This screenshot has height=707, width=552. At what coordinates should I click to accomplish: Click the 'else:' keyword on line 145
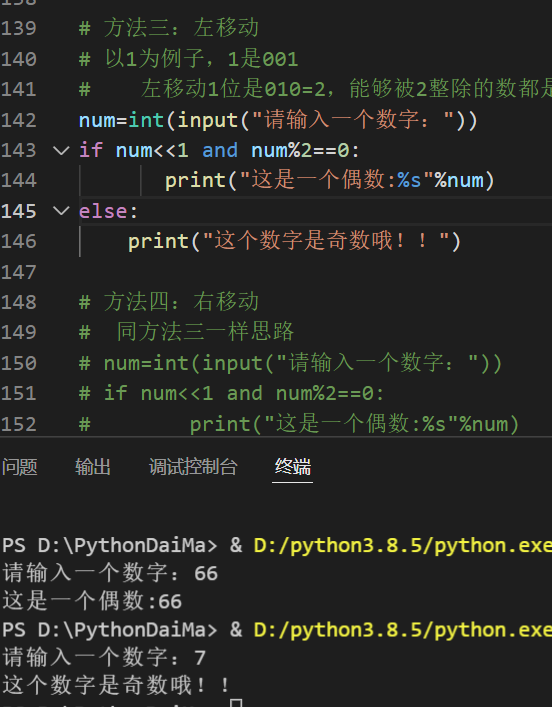[x=108, y=211]
